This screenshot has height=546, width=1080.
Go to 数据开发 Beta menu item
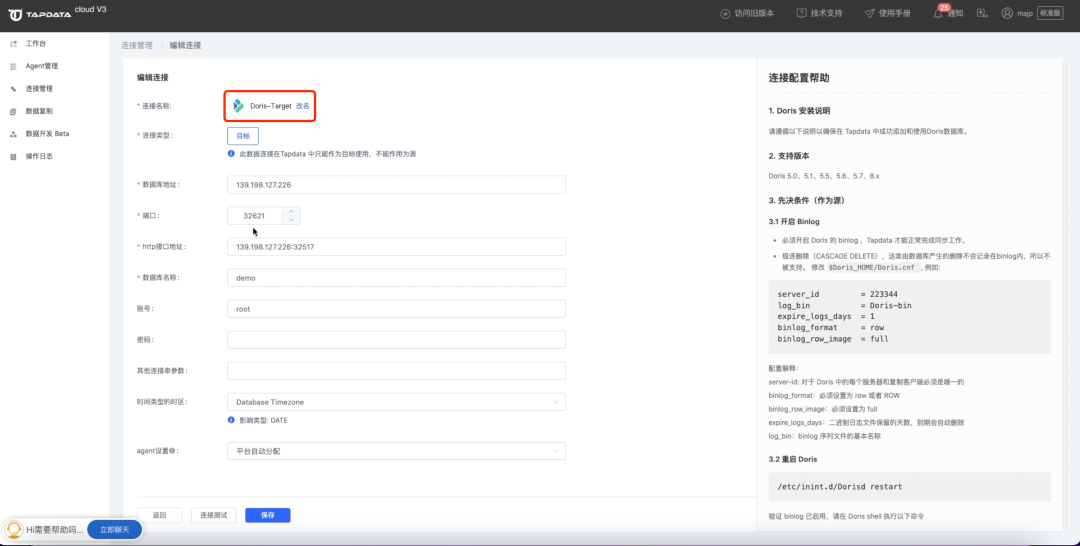tap(48, 134)
